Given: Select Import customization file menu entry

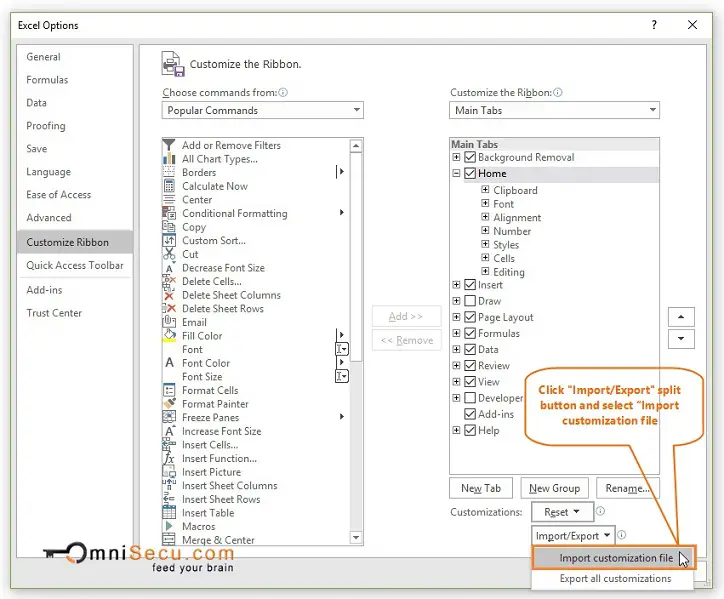Looking at the screenshot, I should (x=614, y=558).
